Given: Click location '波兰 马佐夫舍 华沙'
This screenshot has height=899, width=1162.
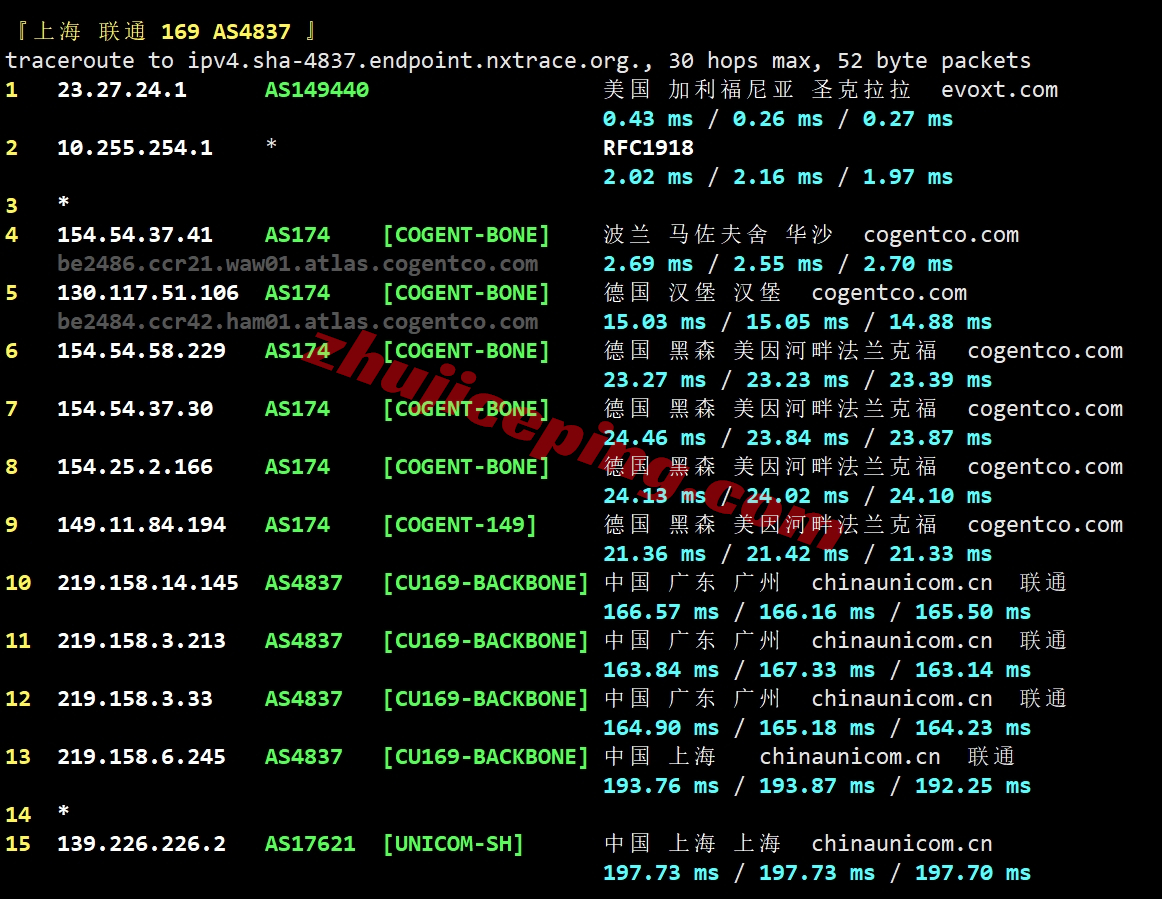Looking at the screenshot, I should (718, 235).
